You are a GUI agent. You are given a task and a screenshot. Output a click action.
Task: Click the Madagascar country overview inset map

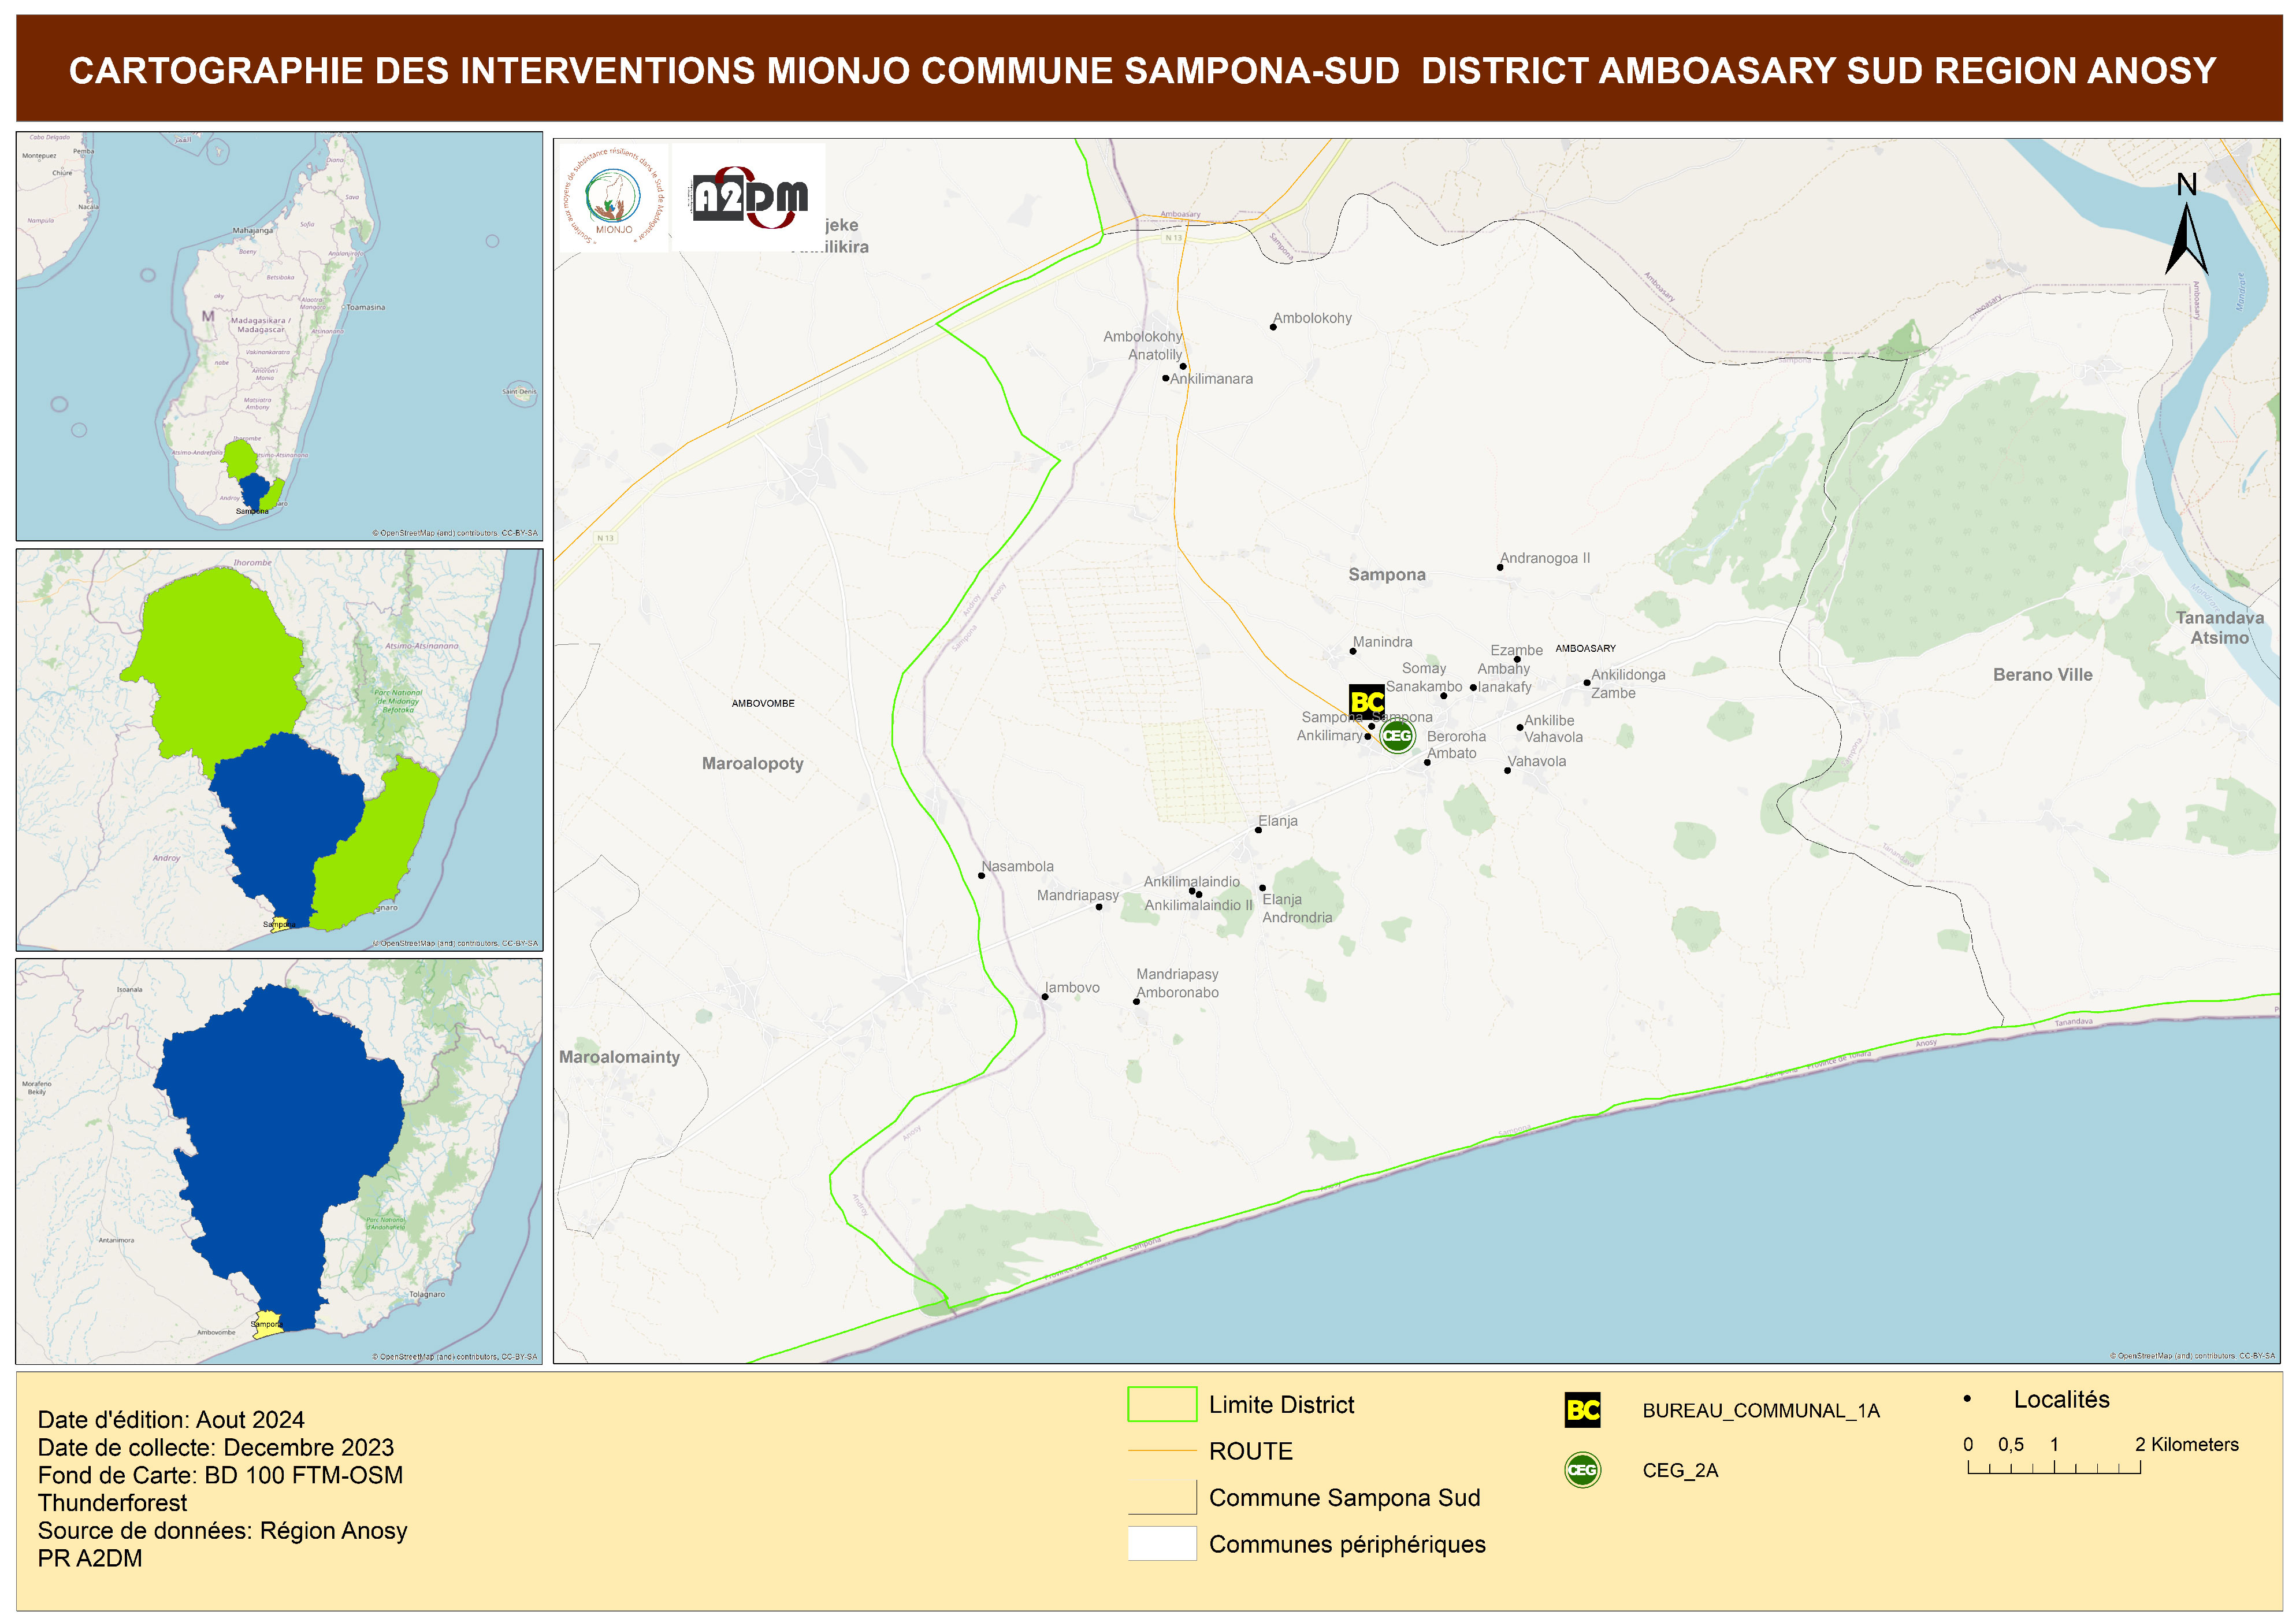pyautogui.click(x=279, y=336)
